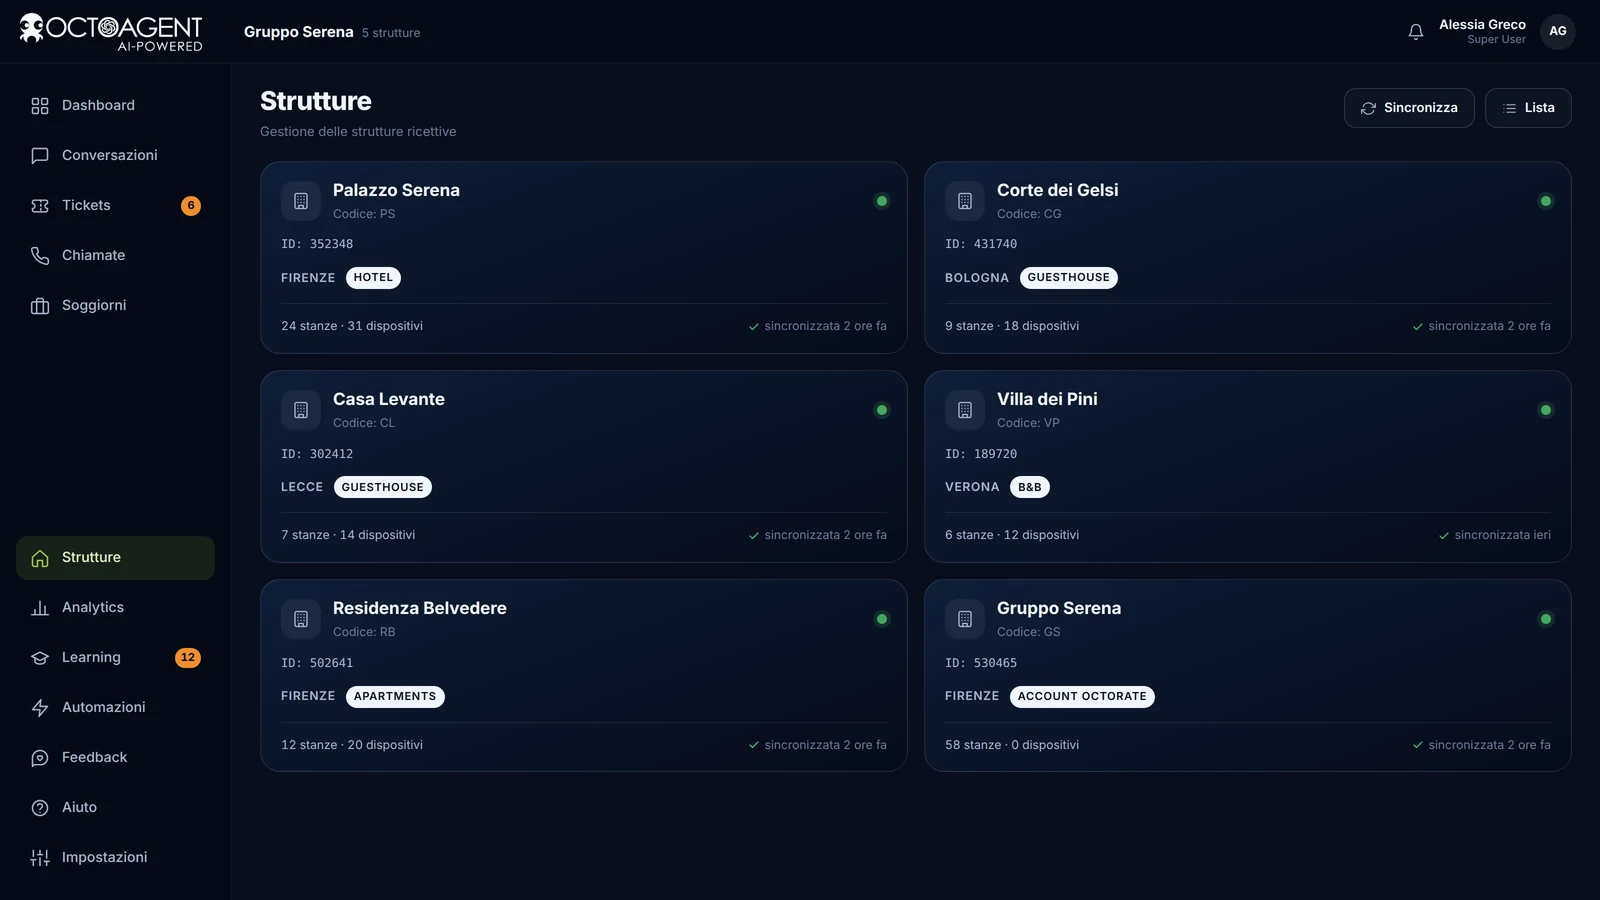The width and height of the screenshot is (1600, 900).
Task: Click the Aiuto help circle icon
Action: pyautogui.click(x=40, y=808)
